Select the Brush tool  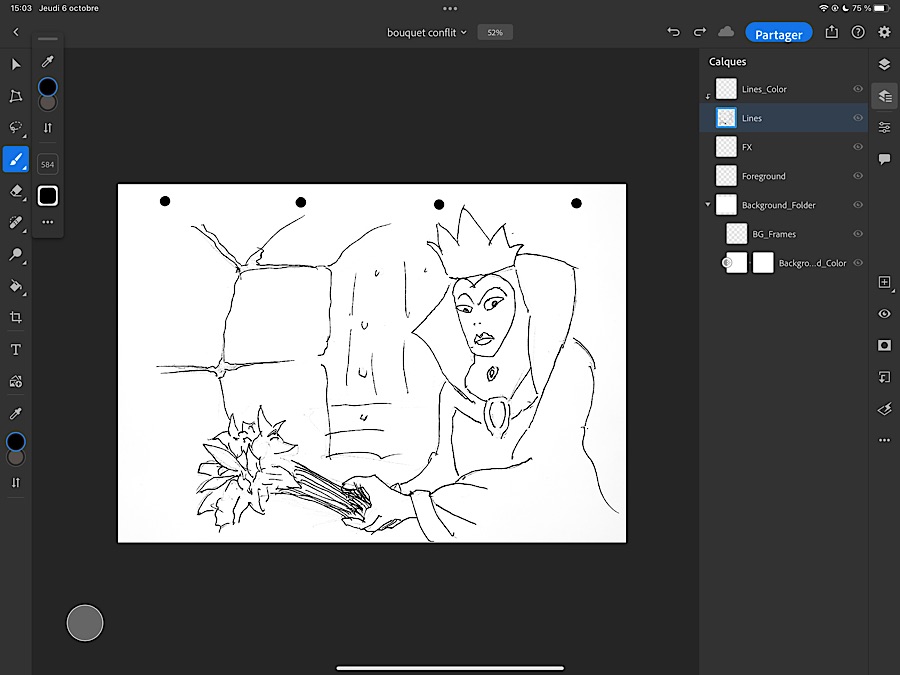16,159
